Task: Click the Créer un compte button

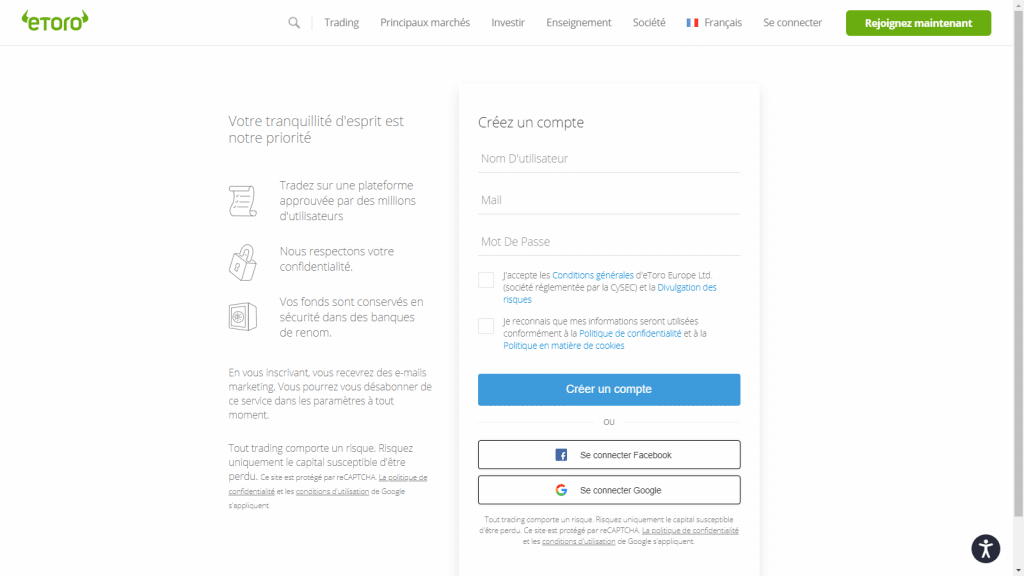Action: [x=609, y=389]
